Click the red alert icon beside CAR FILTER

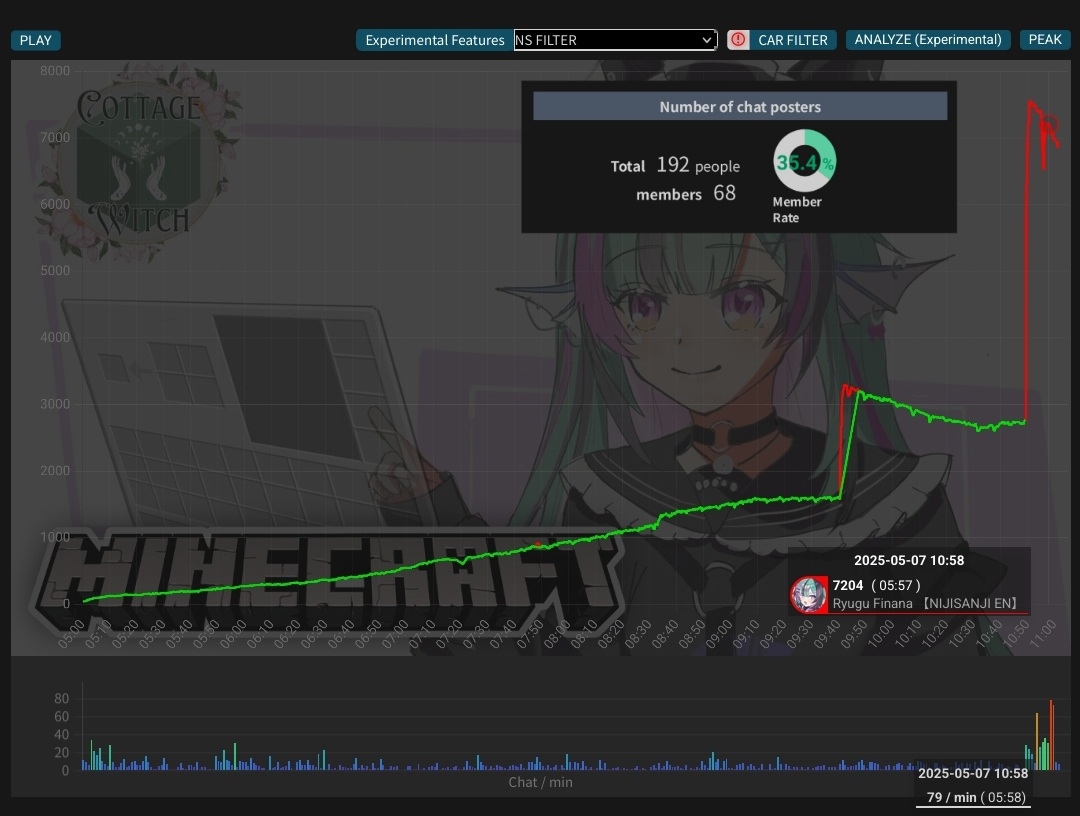pos(738,40)
